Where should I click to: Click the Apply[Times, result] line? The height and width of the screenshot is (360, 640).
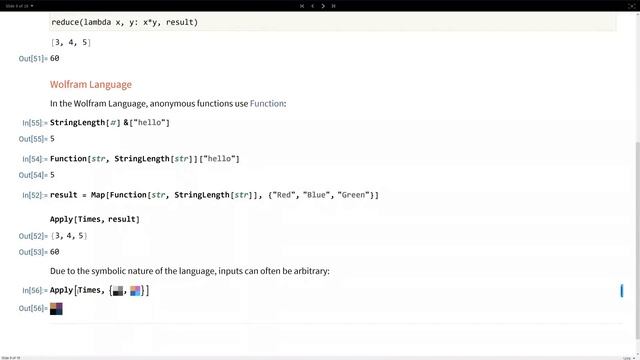click(x=95, y=219)
